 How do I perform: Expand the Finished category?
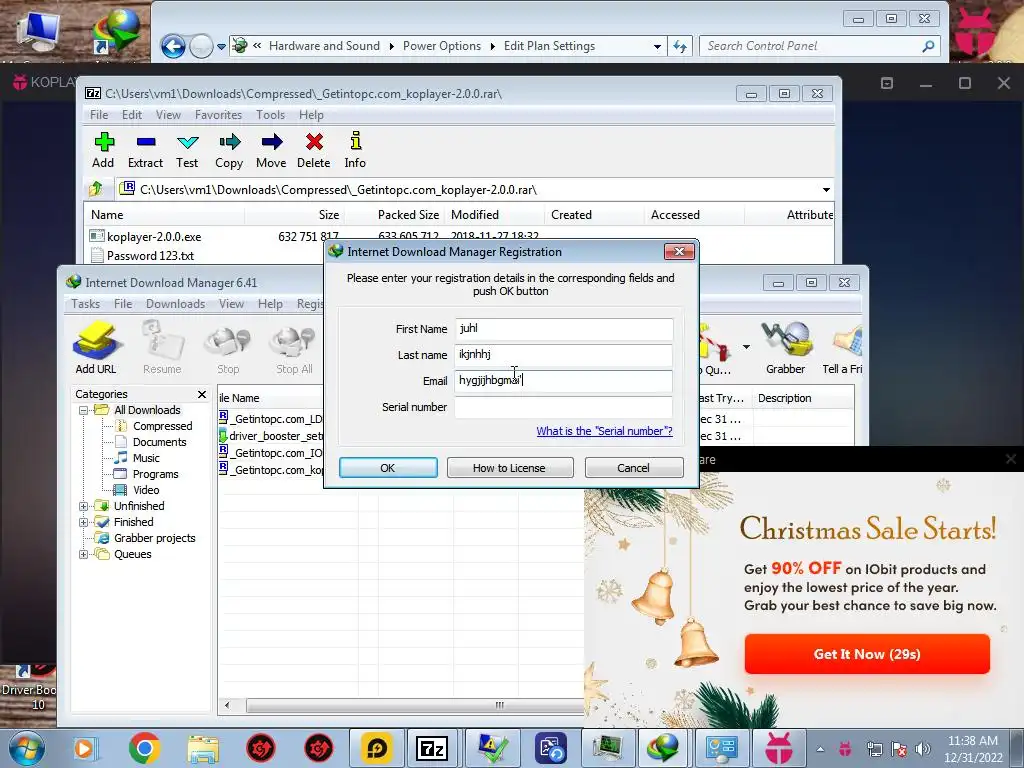84,522
